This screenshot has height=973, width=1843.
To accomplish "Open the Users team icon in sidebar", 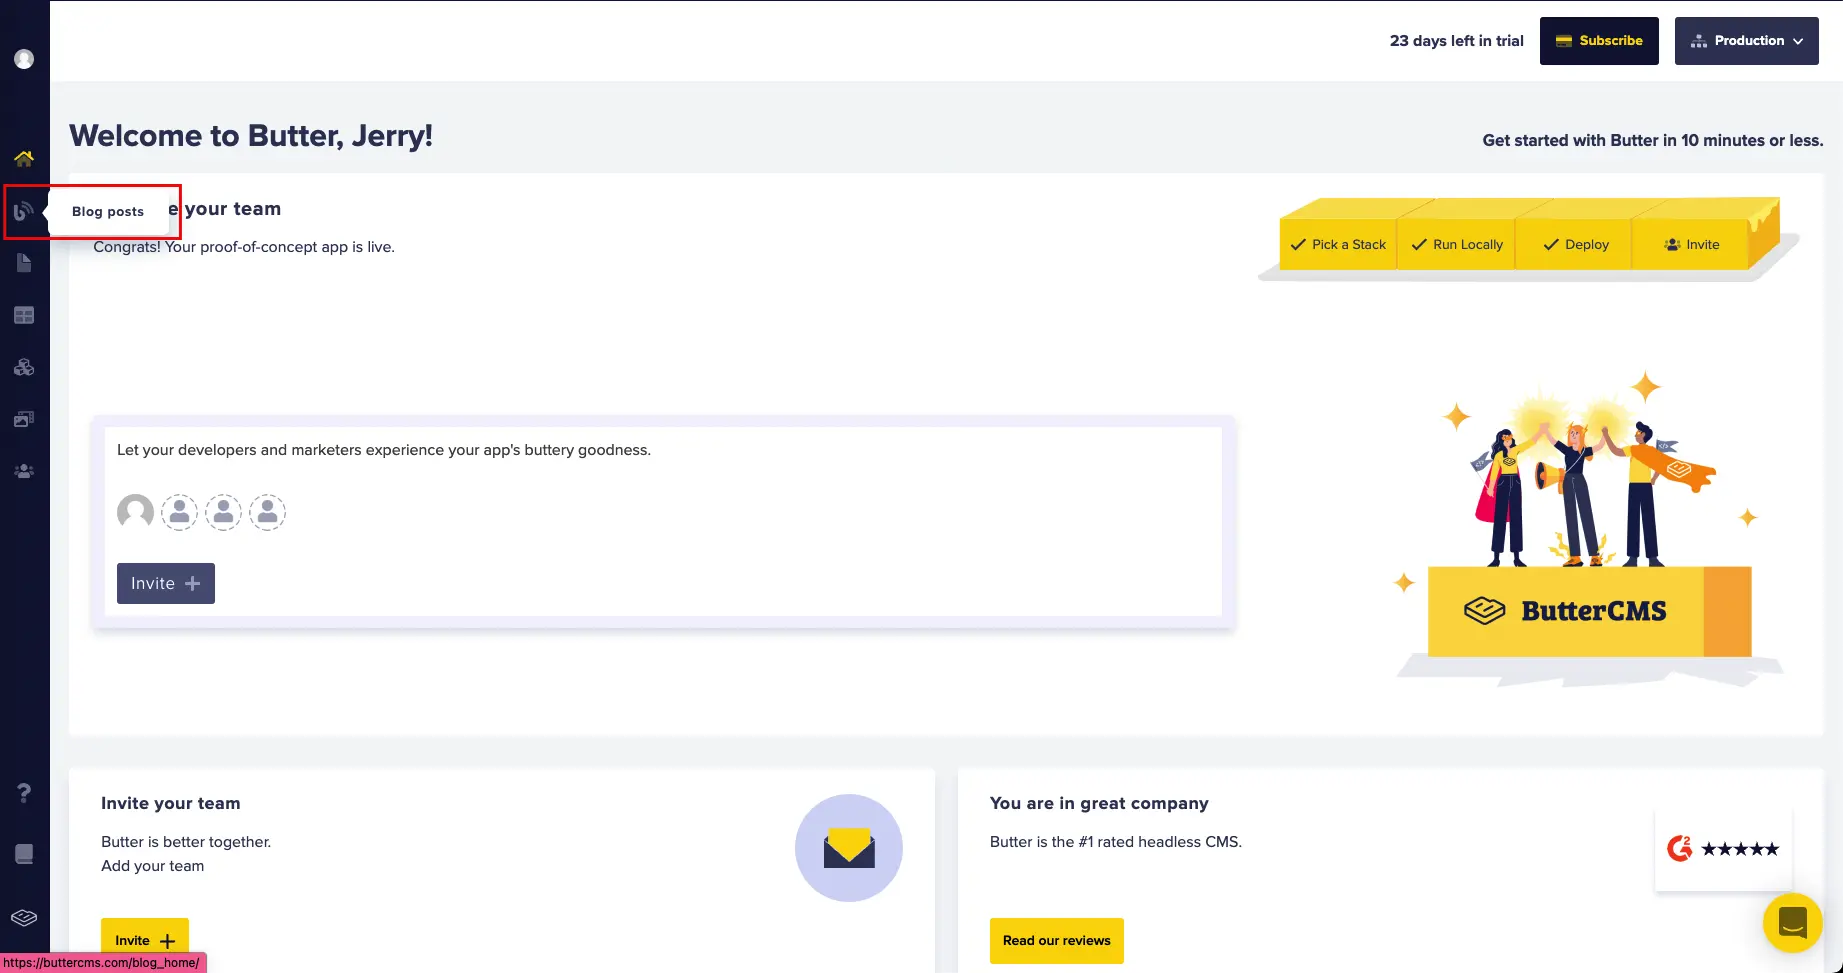I will [x=24, y=471].
